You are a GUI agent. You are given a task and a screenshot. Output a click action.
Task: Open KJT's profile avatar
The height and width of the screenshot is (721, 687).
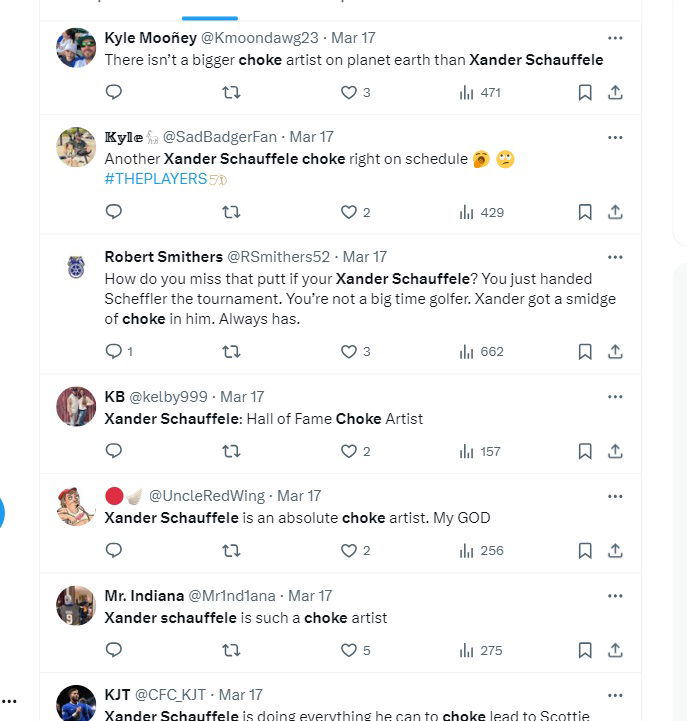pyautogui.click(x=76, y=702)
